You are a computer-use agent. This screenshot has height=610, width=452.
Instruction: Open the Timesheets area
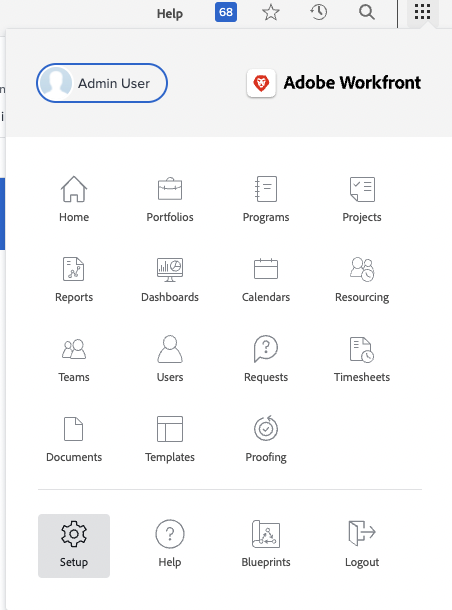point(362,359)
